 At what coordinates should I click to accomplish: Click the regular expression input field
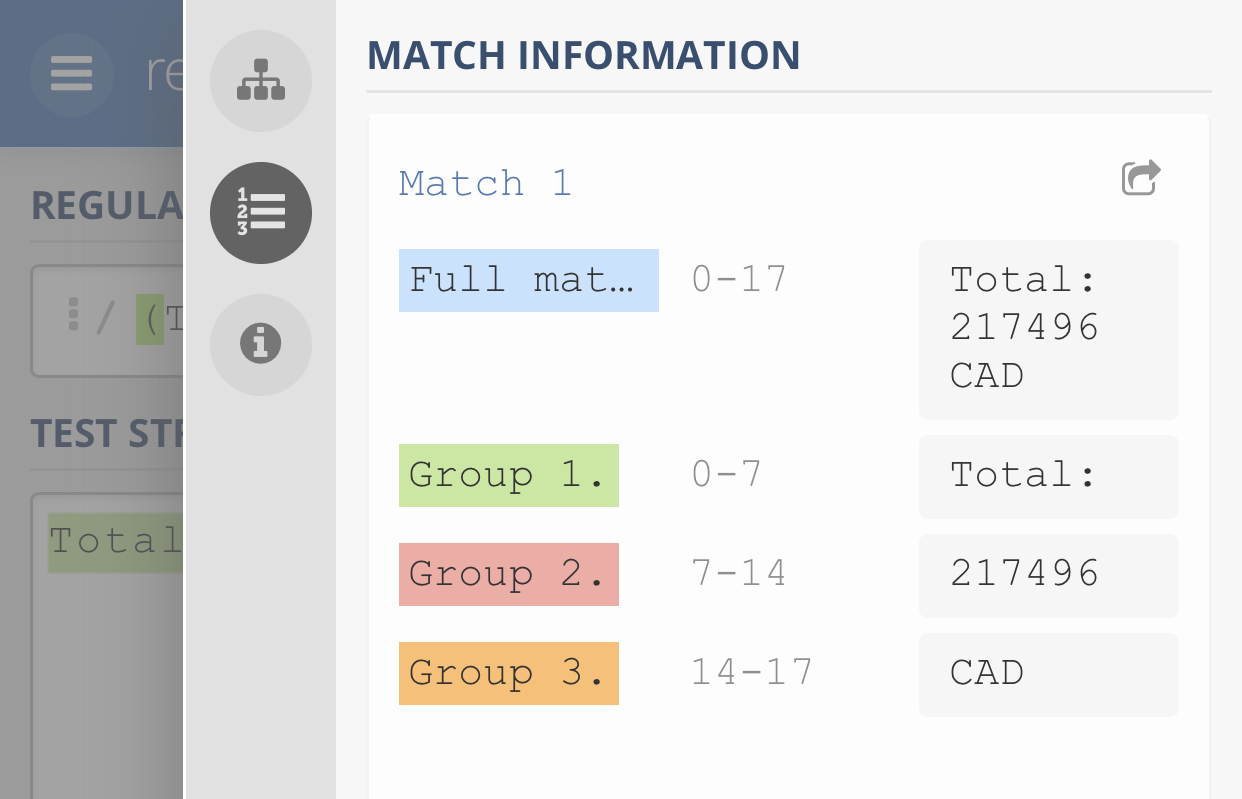[x=110, y=320]
